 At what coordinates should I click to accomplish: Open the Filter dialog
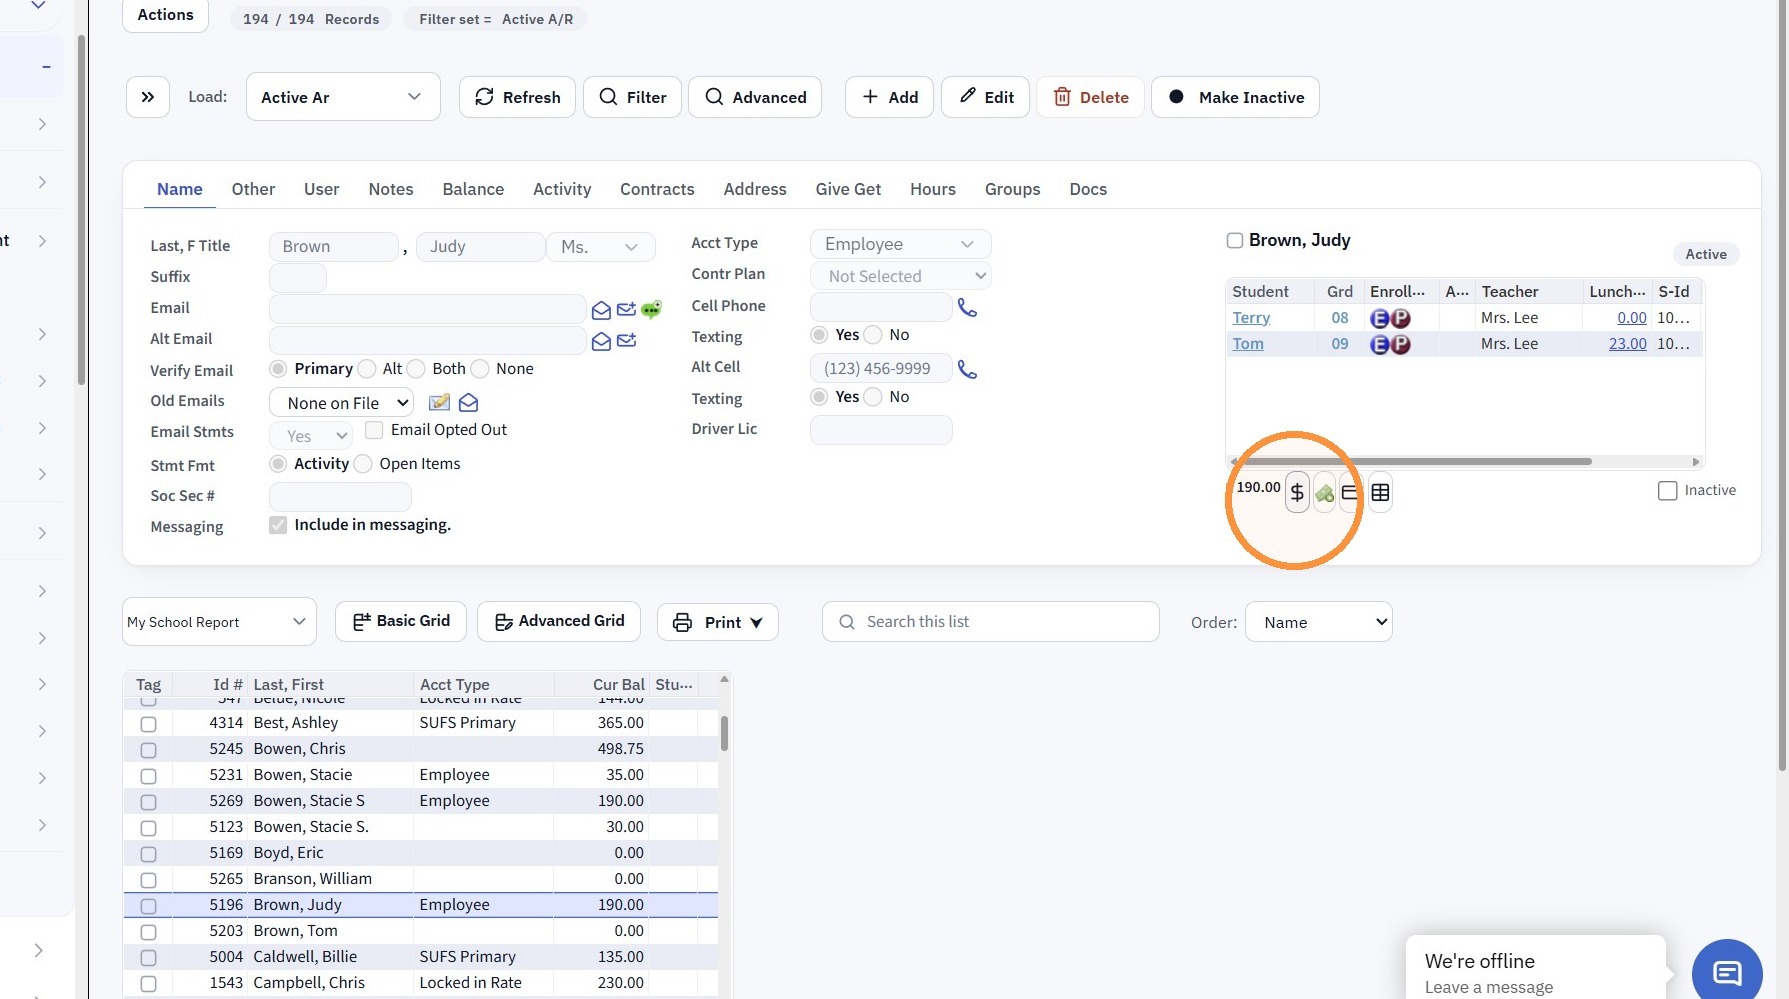coord(632,97)
